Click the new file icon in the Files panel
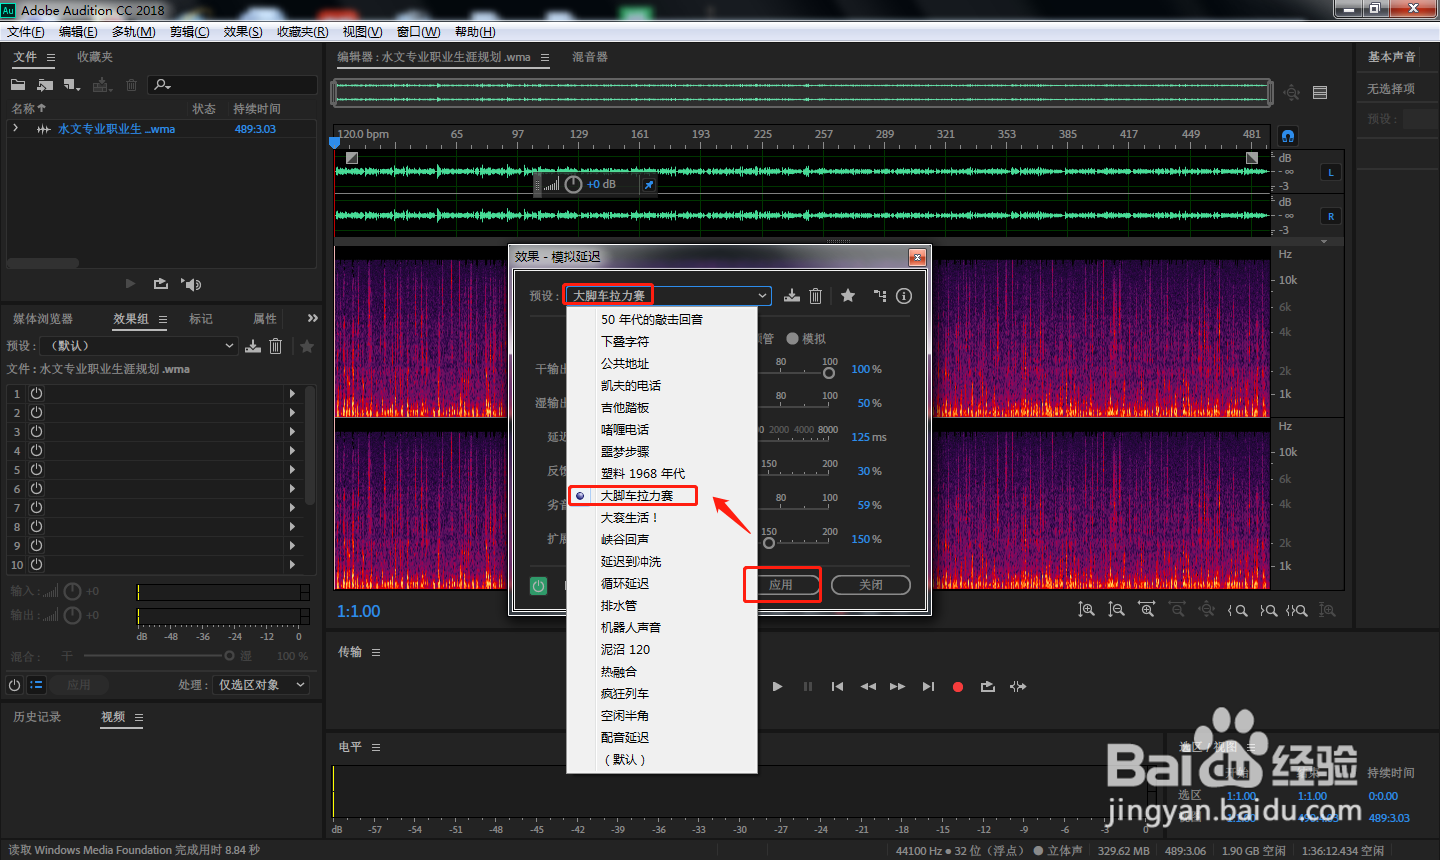Screen dimensions: 1440x860 [72, 85]
